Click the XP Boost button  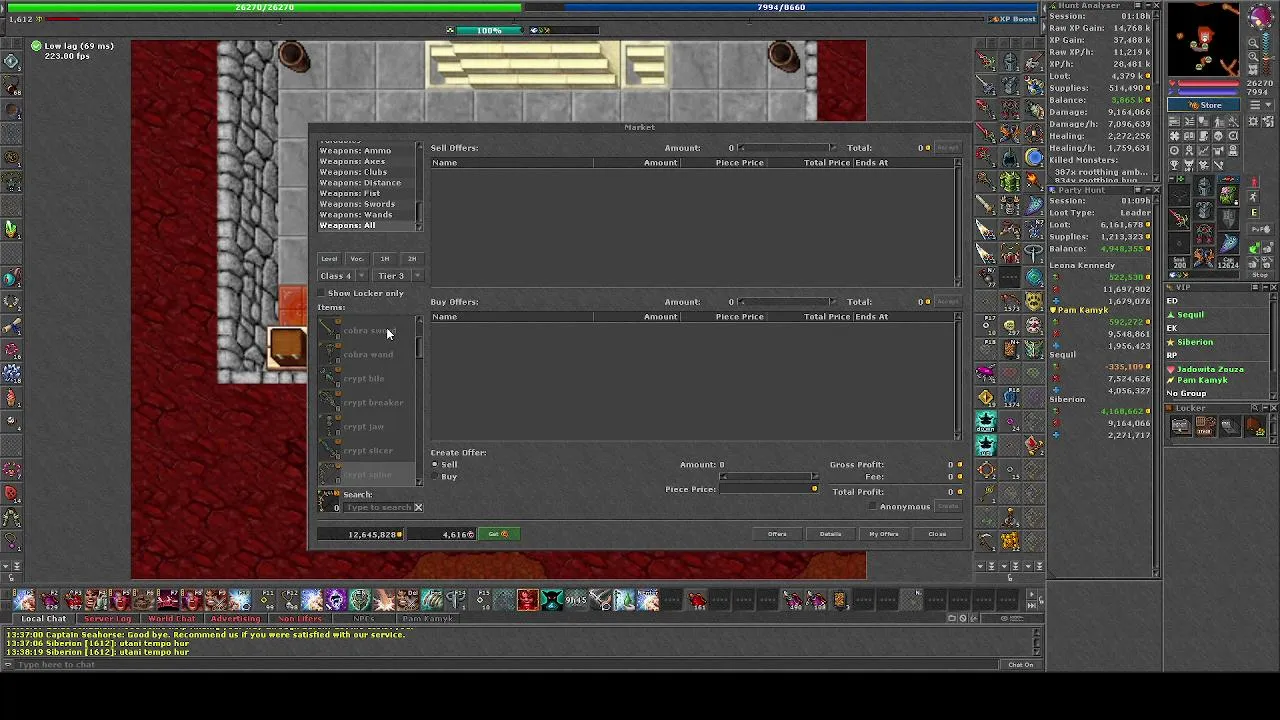[1014, 19]
